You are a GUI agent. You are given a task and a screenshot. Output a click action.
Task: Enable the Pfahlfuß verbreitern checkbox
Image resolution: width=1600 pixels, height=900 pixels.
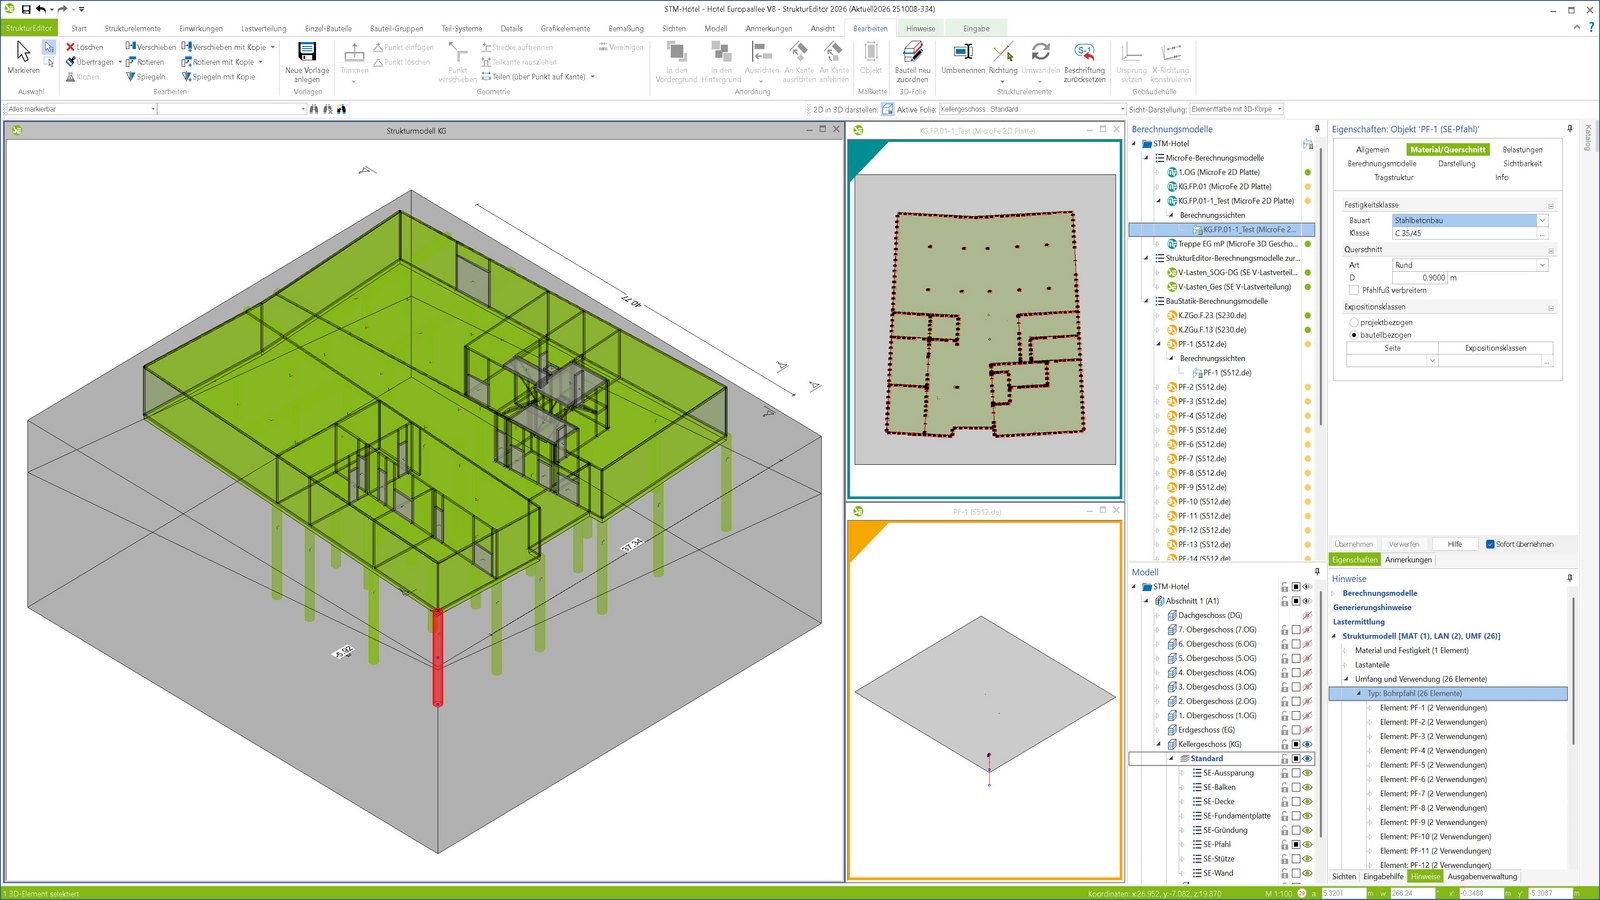1354,291
